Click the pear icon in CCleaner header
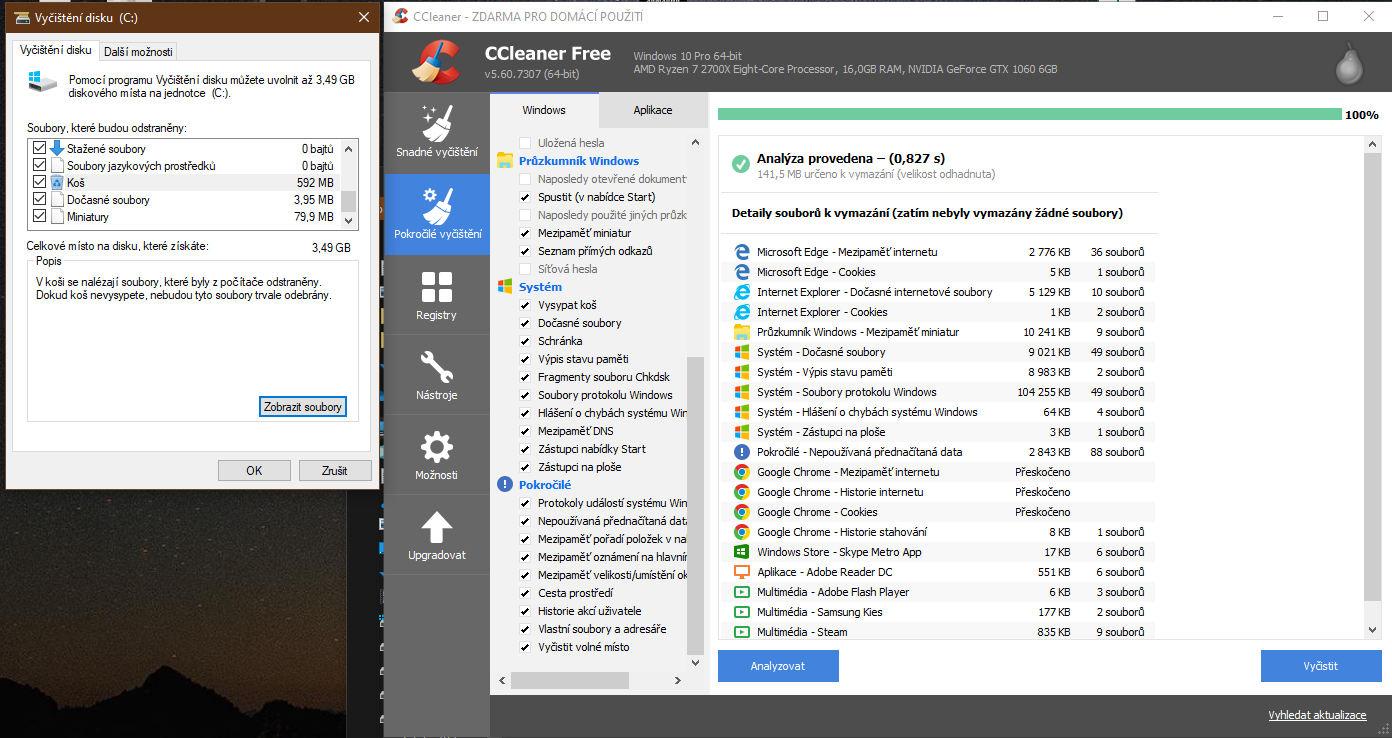The height and width of the screenshot is (738, 1392). click(1349, 64)
